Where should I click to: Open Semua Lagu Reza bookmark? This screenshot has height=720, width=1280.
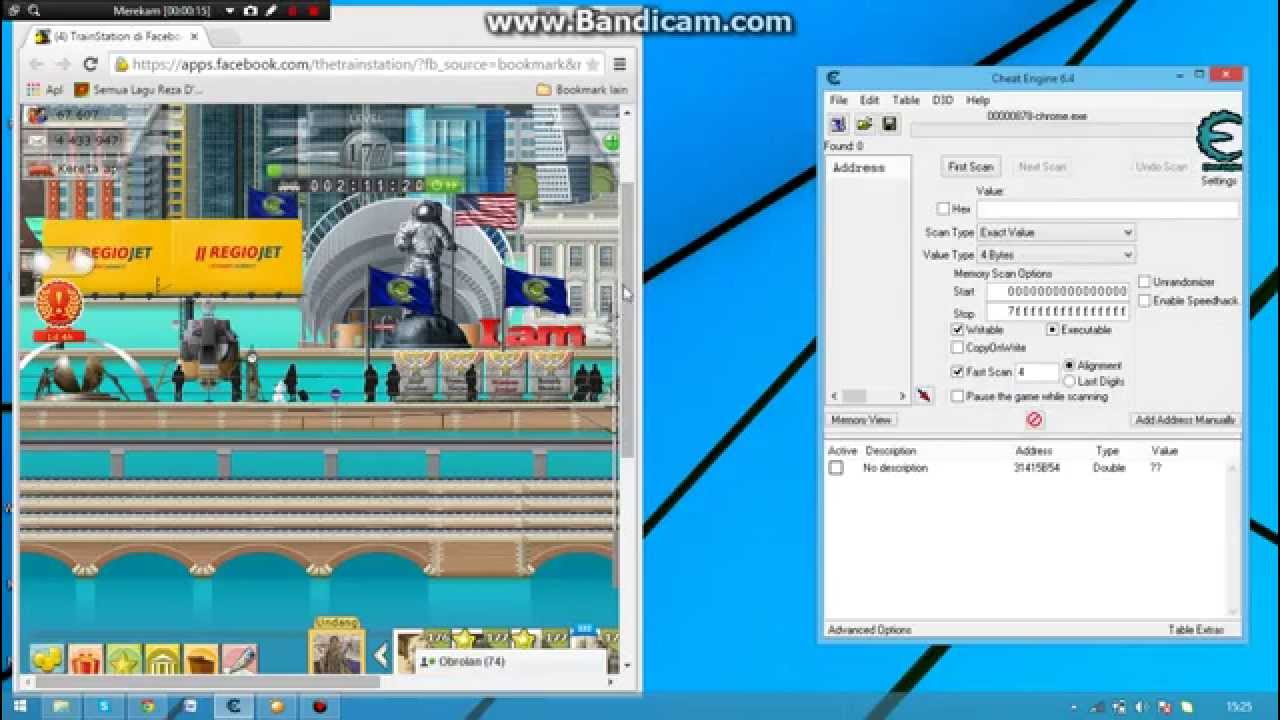click(139, 90)
